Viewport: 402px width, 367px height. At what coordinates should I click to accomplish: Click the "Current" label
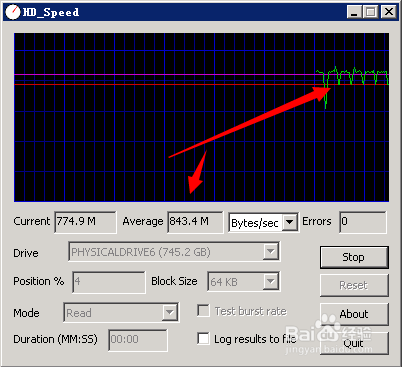(x=32, y=221)
